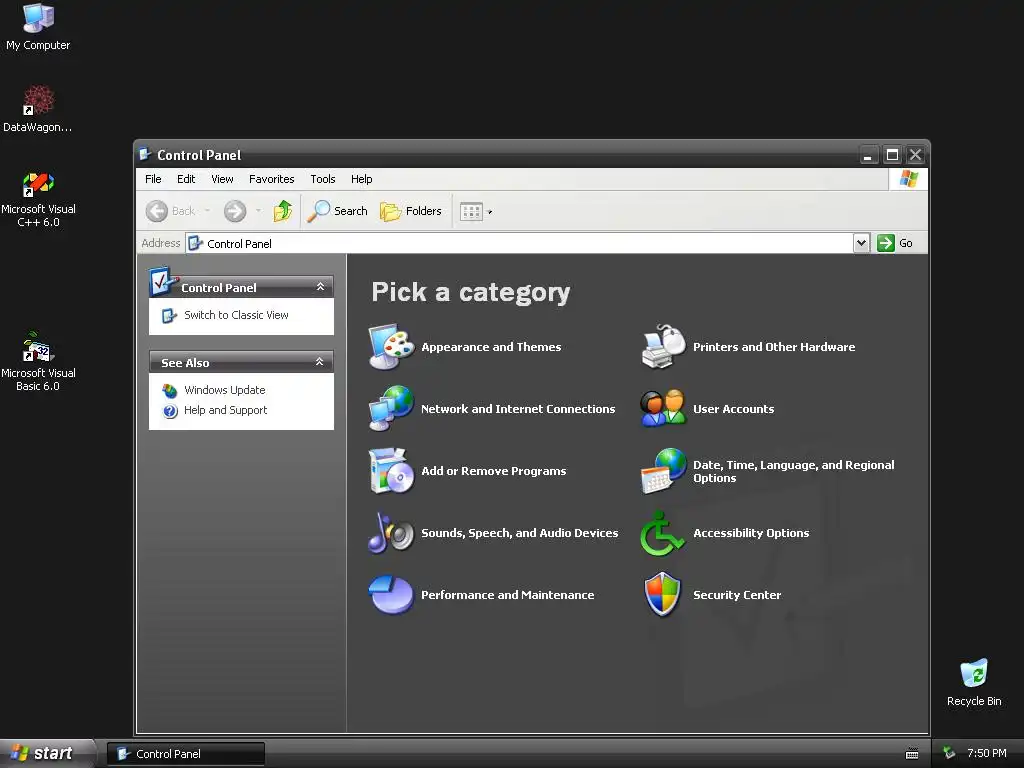
Task: Open the Forward history dropdown arrow
Action: point(259,211)
